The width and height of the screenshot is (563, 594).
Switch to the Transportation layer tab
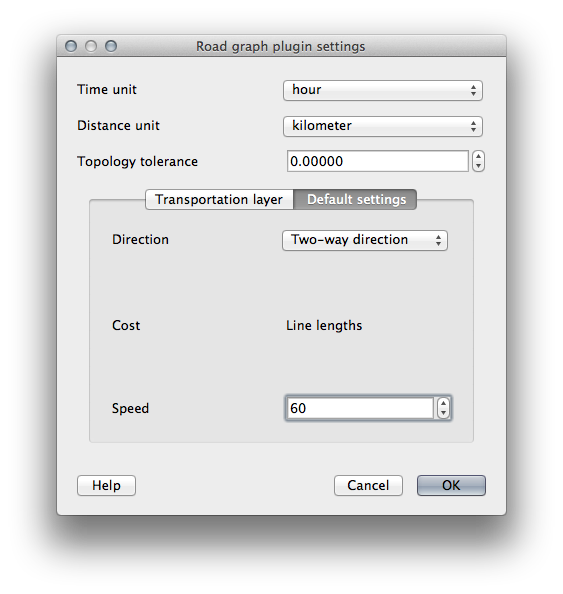[219, 199]
